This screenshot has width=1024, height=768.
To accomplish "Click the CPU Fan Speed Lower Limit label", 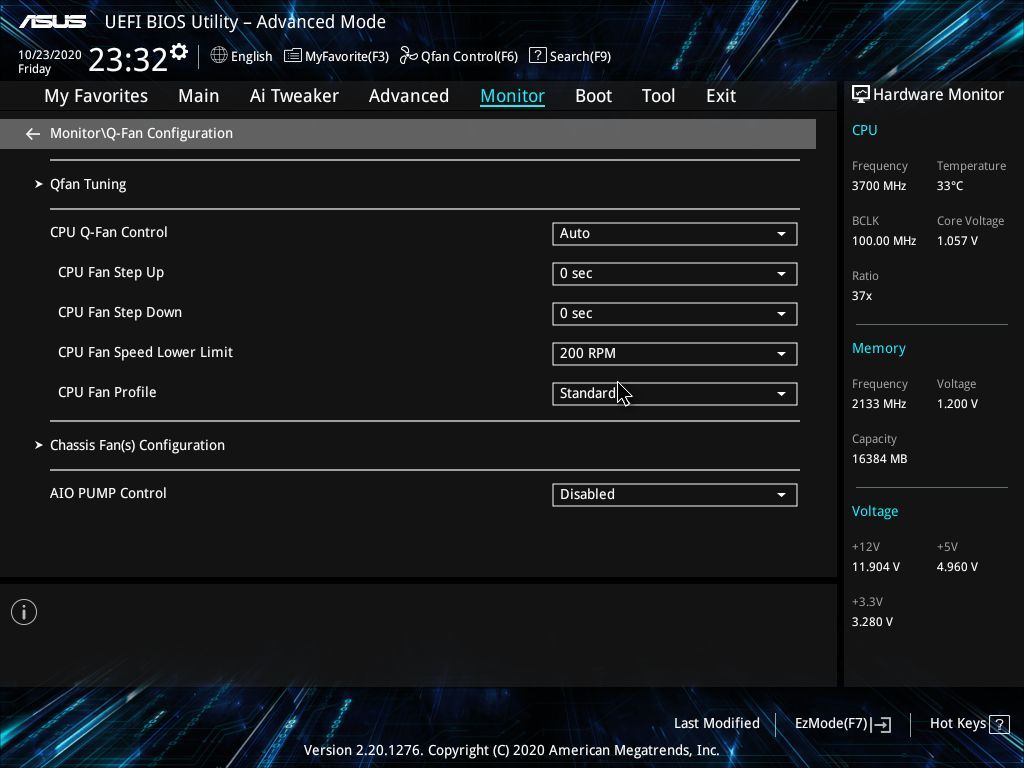I will pyautogui.click(x=146, y=352).
